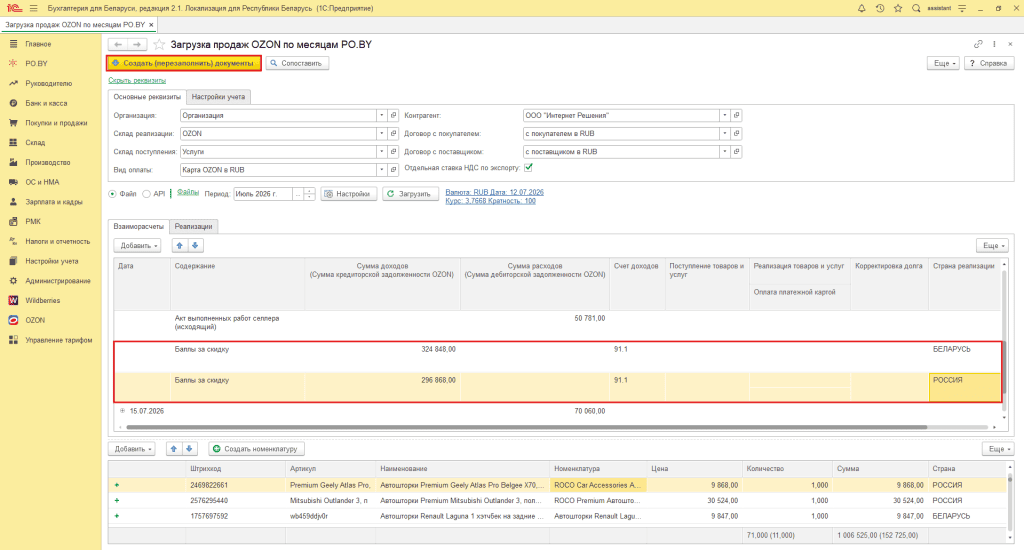Copy link to form icon
This screenshot has height=550, width=1024.
tap(978, 44)
